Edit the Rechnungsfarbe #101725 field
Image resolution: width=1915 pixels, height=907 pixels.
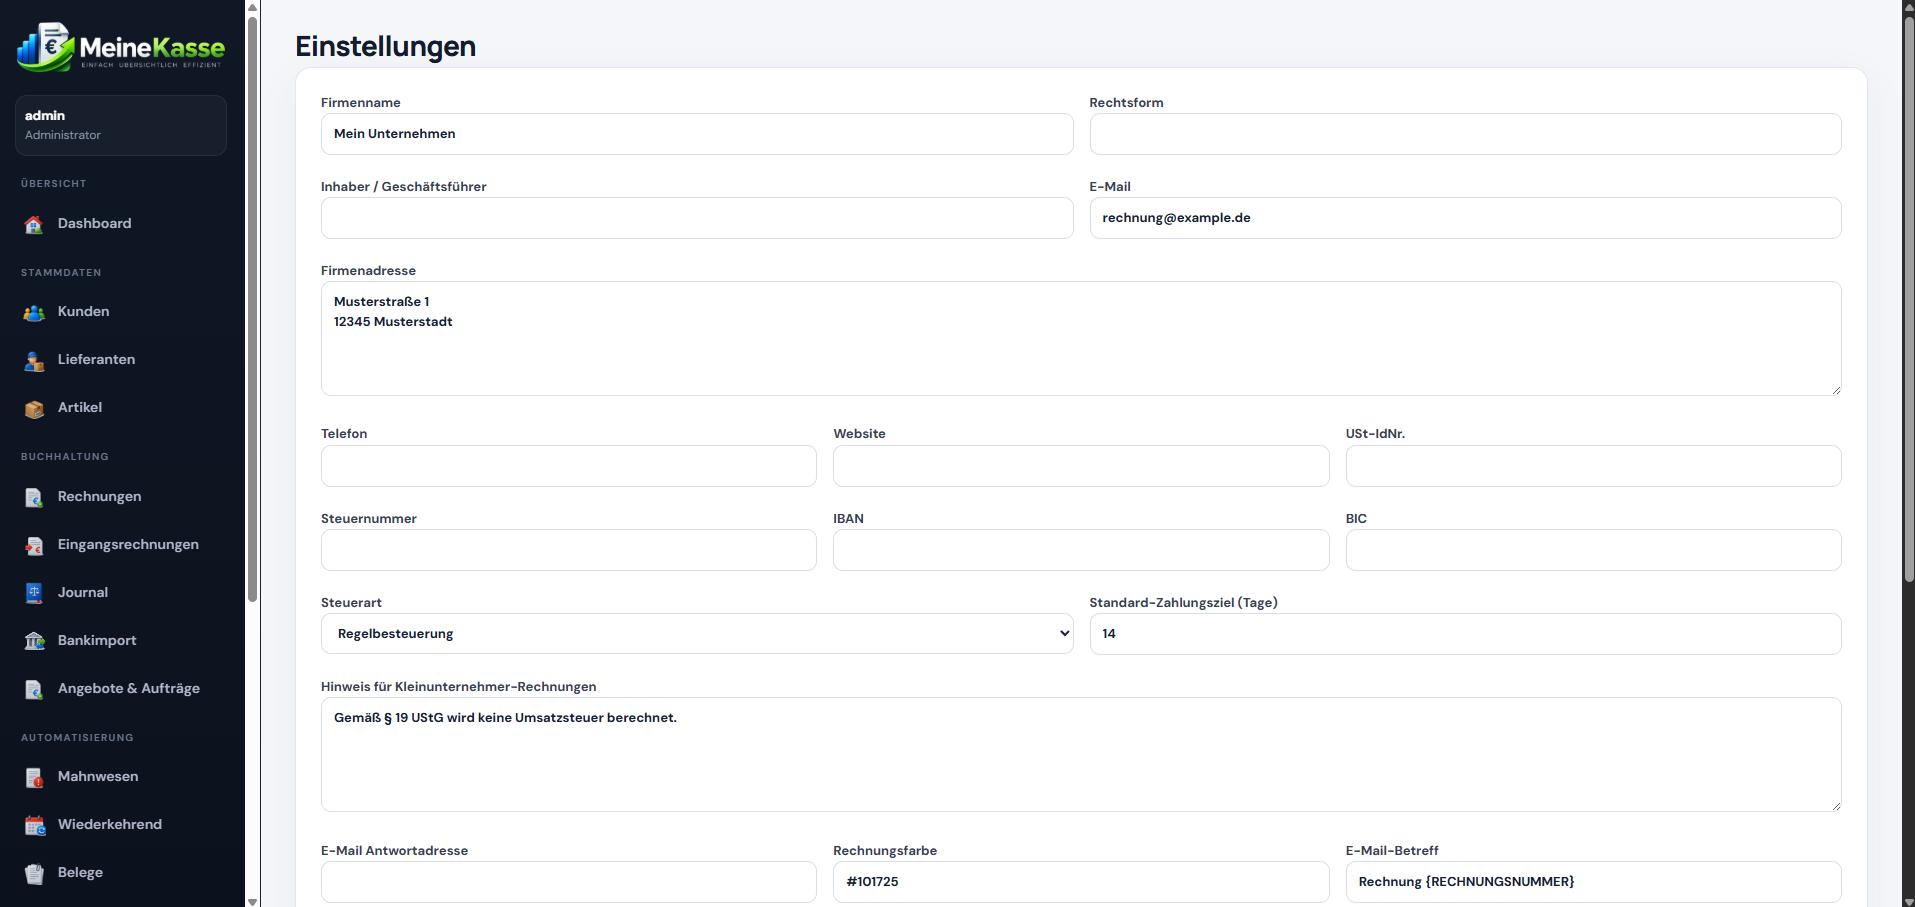coord(1081,882)
